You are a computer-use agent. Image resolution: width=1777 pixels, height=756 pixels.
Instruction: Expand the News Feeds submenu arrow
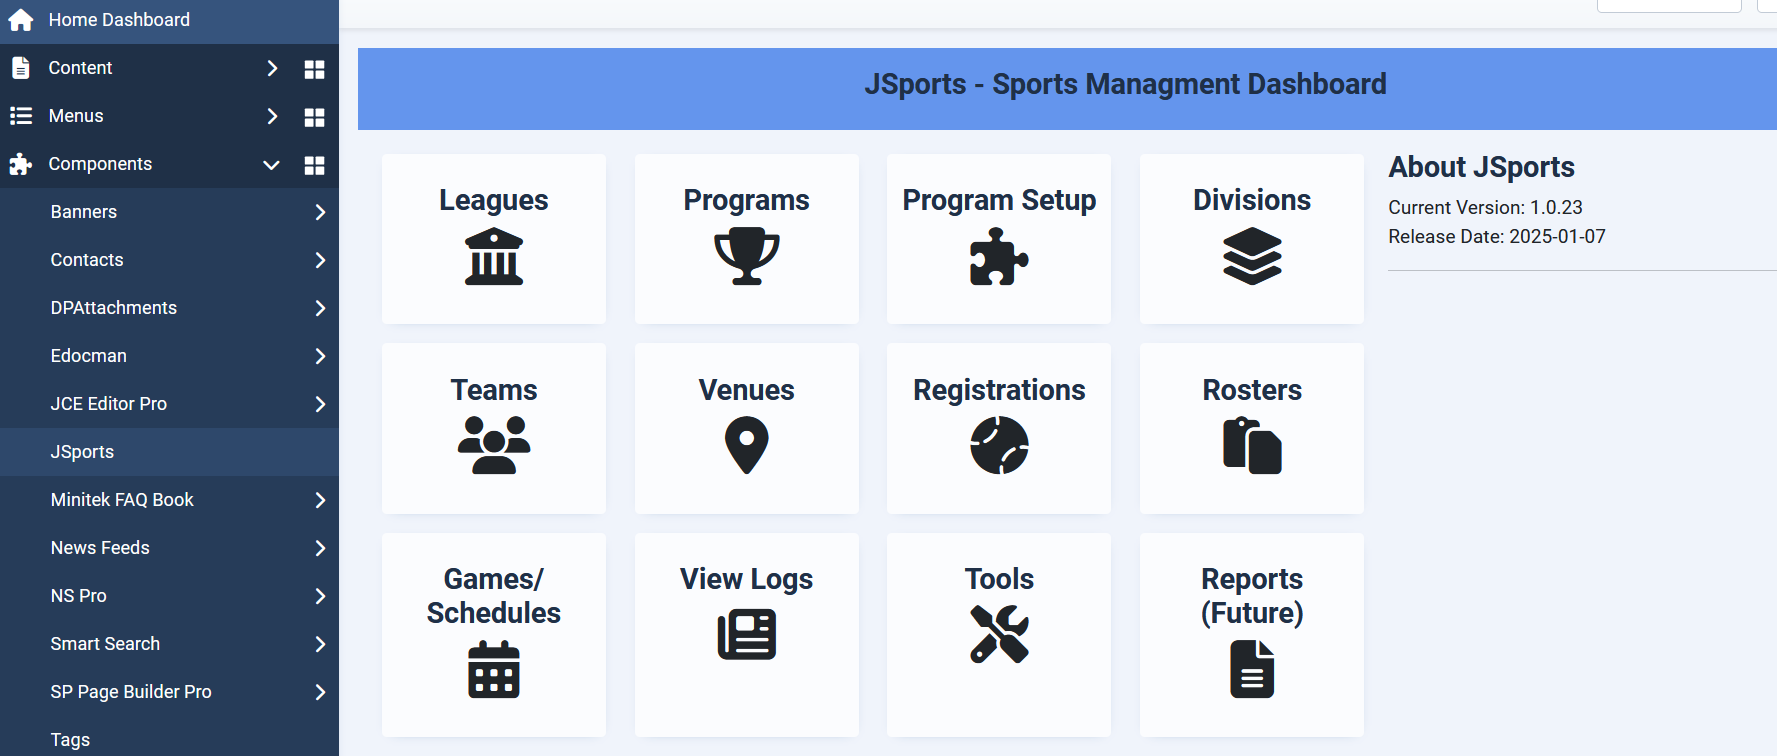pyautogui.click(x=320, y=548)
